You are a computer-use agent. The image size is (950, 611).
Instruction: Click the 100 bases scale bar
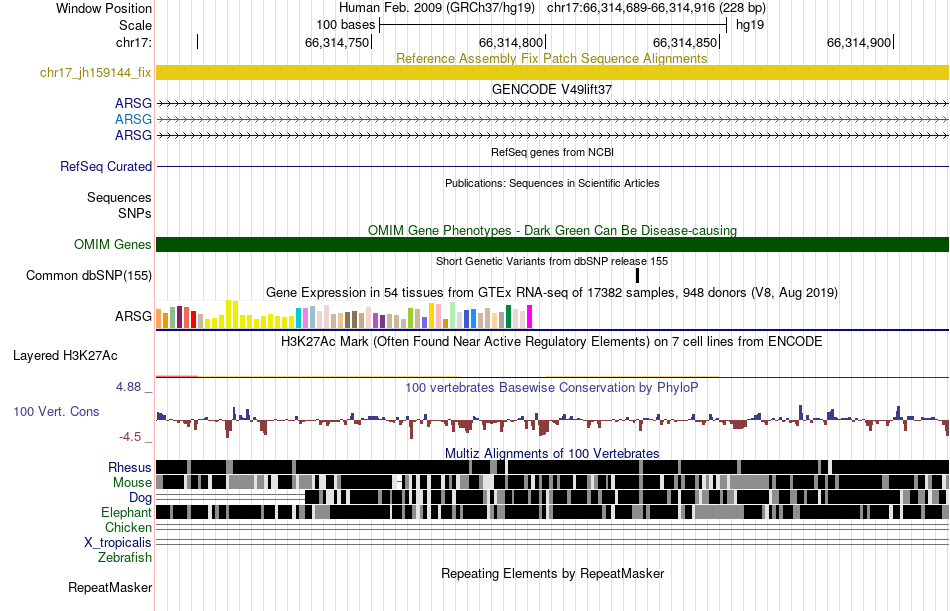553,25
